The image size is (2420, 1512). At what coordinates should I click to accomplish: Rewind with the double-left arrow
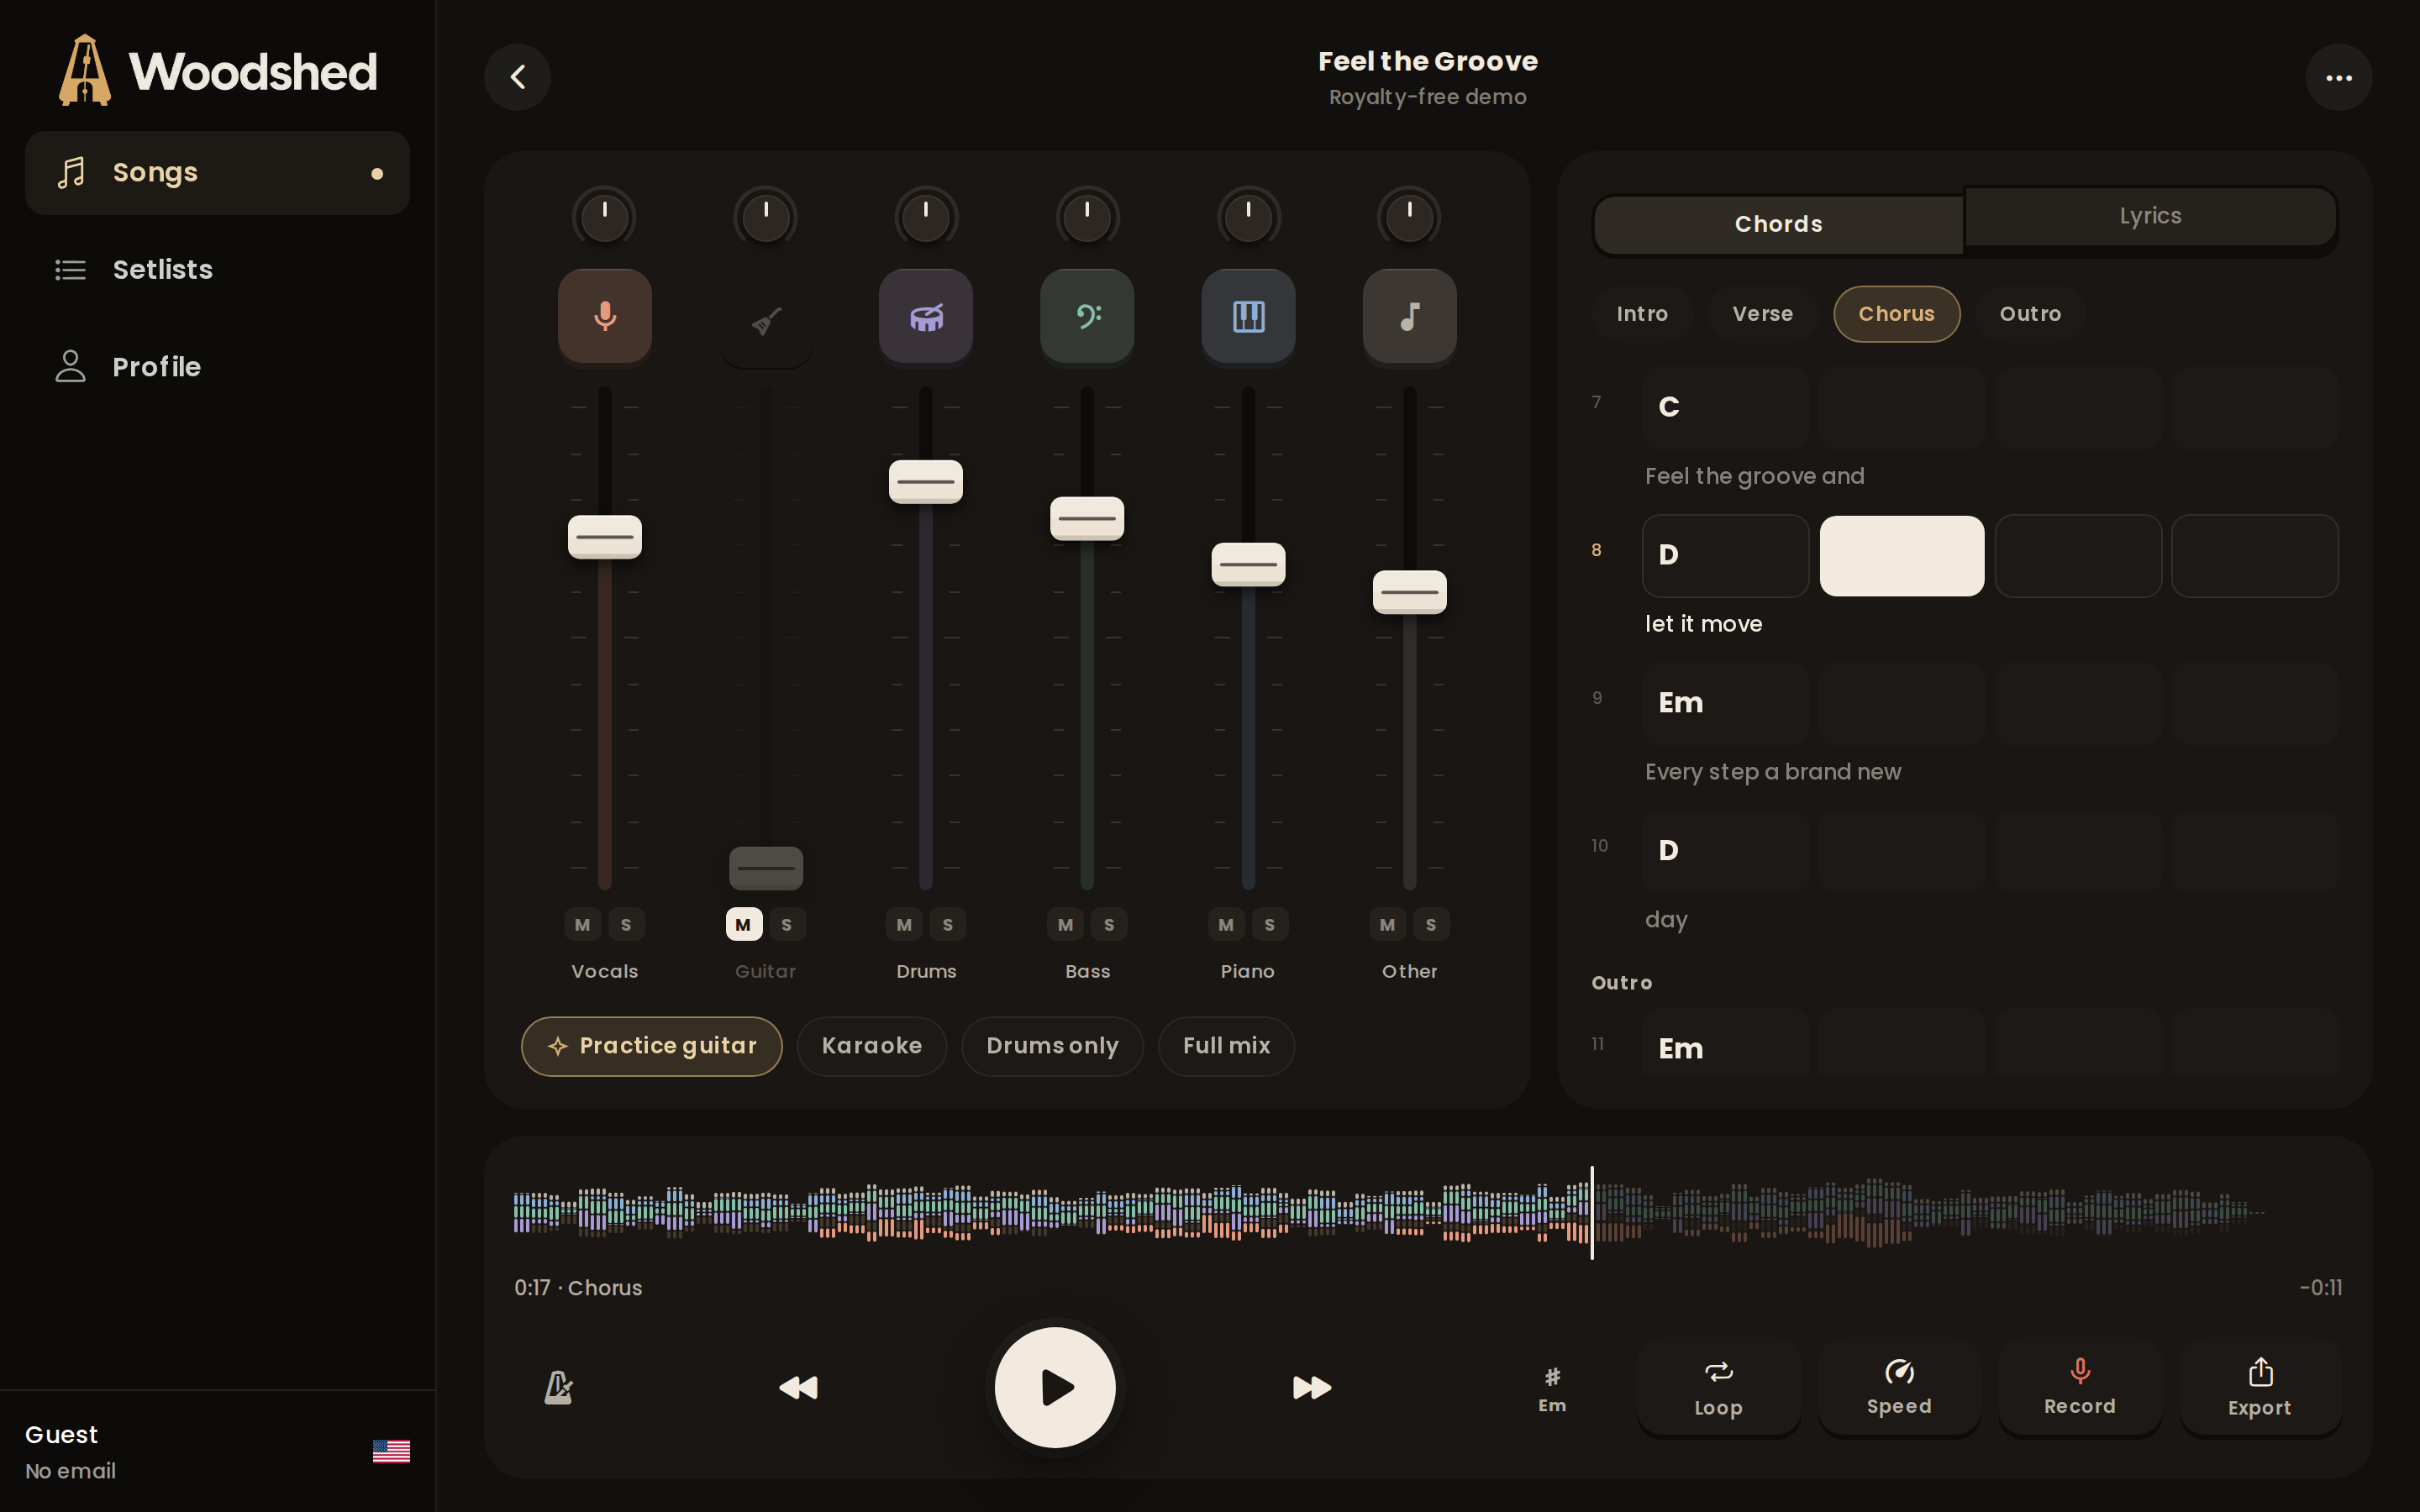click(x=798, y=1387)
